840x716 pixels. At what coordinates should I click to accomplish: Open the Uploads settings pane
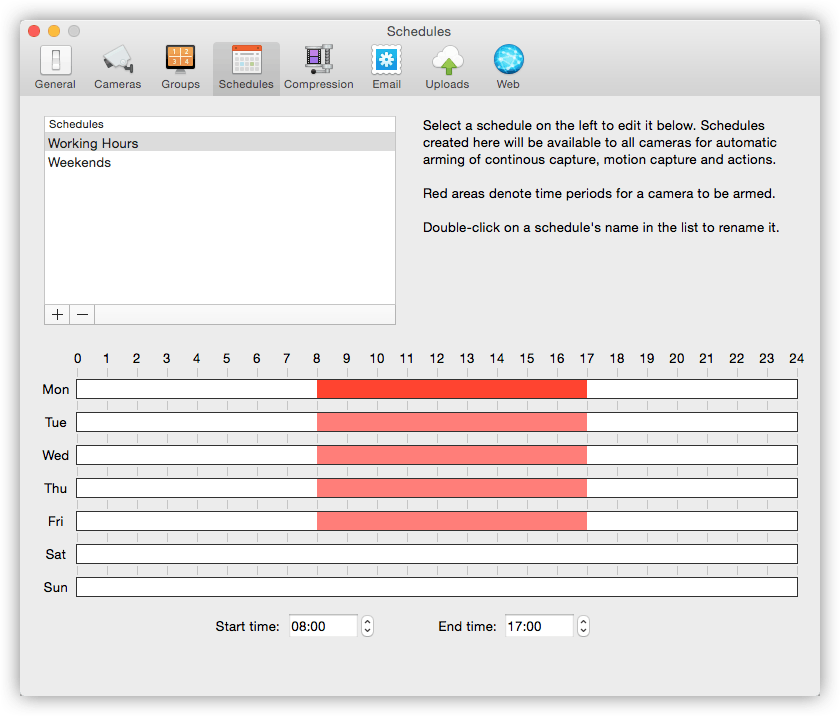[x=447, y=67]
